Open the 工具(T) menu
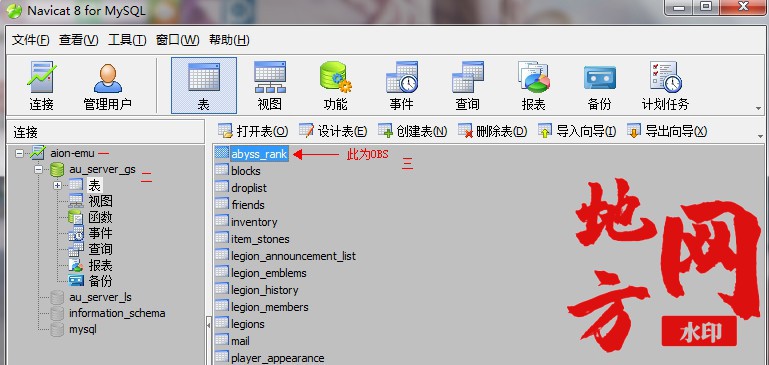This screenshot has width=769, height=365. [x=127, y=40]
